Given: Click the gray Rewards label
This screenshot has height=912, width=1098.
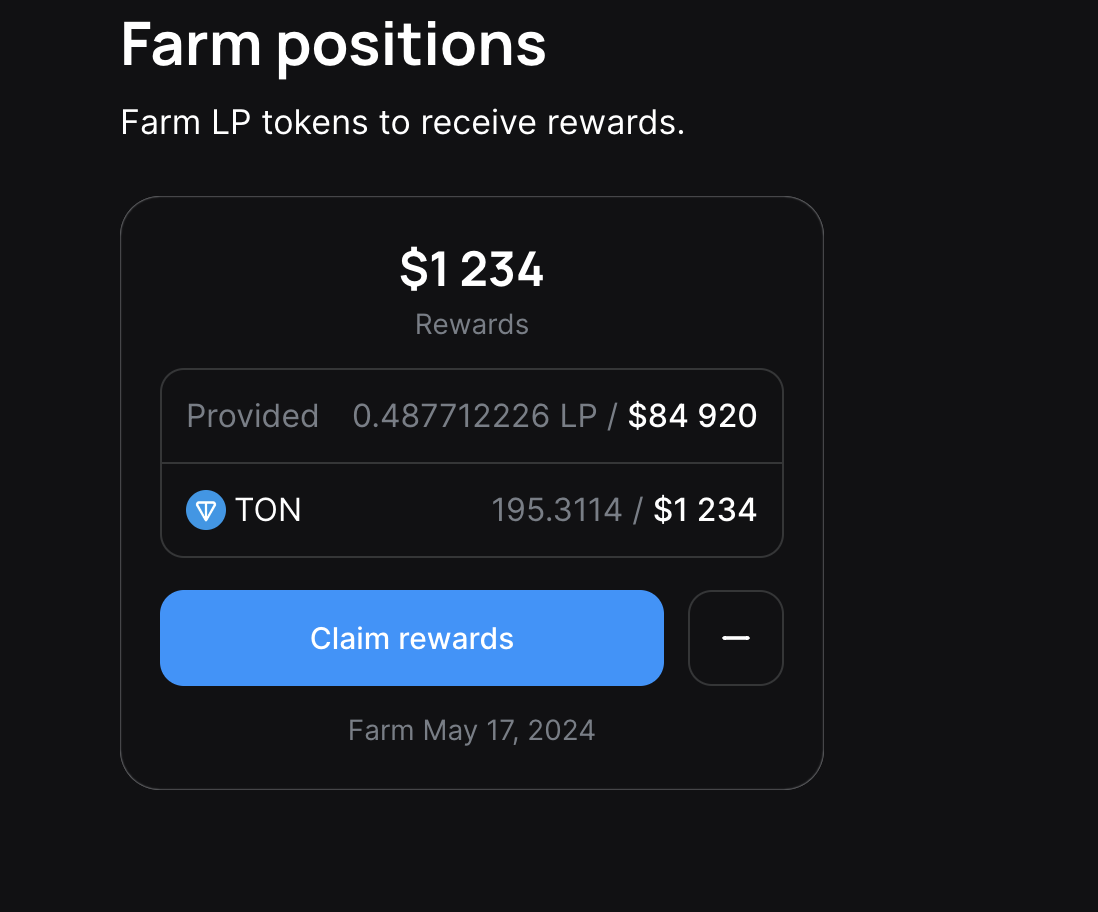Looking at the screenshot, I should [x=472, y=325].
